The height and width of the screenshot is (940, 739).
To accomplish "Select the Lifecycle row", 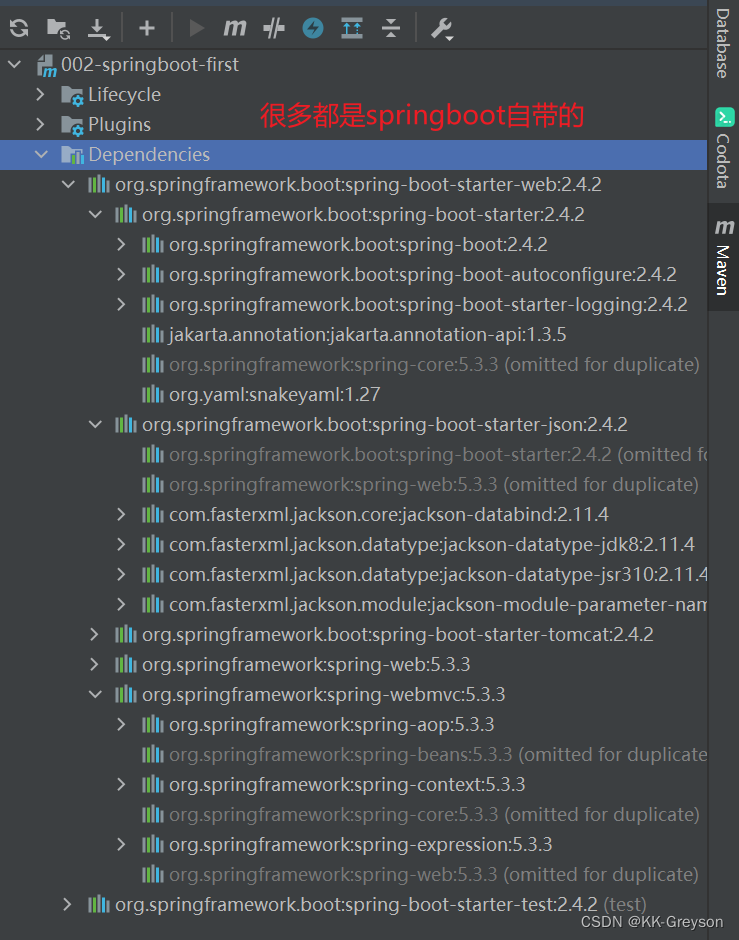I will tap(354, 94).
